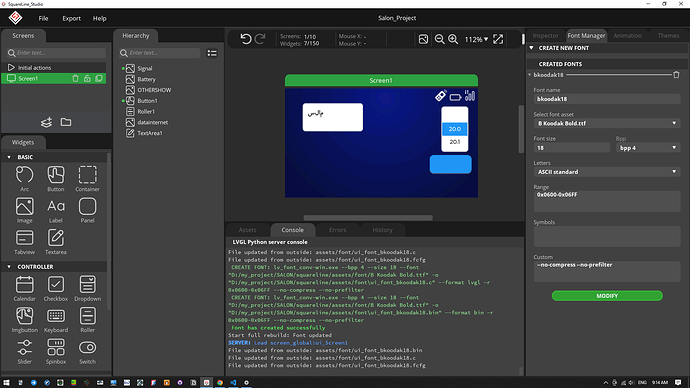Screen dimensions: 690x388
Task: Select the Roller widget
Action: 87,320
